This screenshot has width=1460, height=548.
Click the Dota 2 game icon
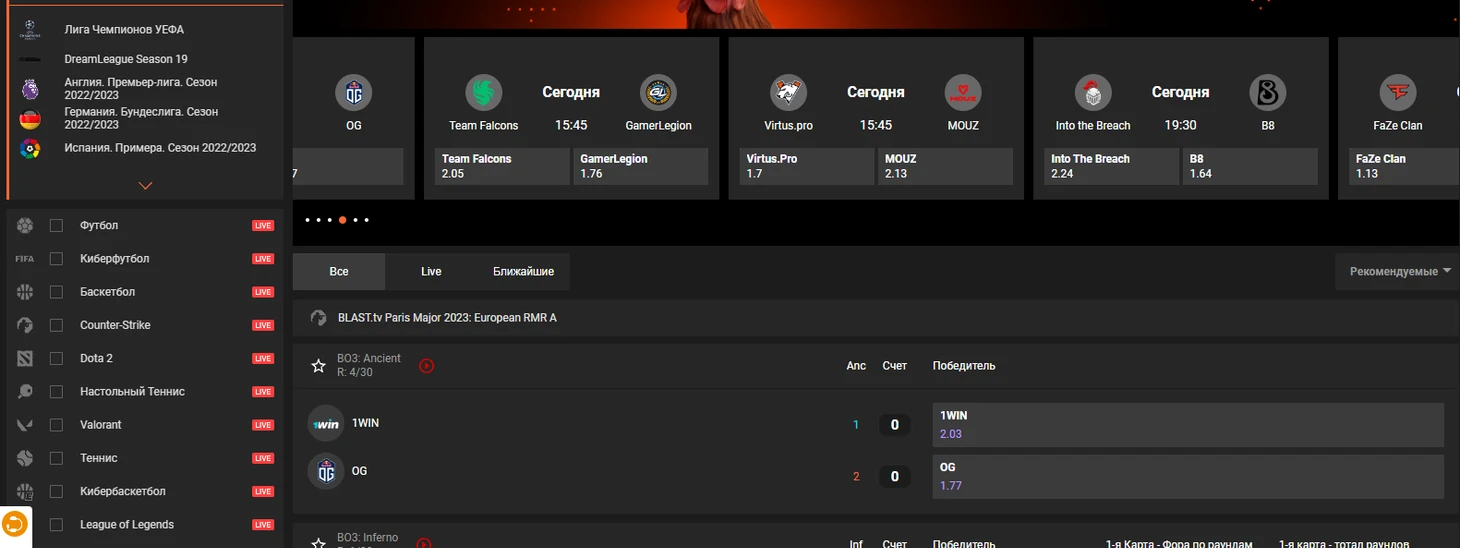click(25, 358)
